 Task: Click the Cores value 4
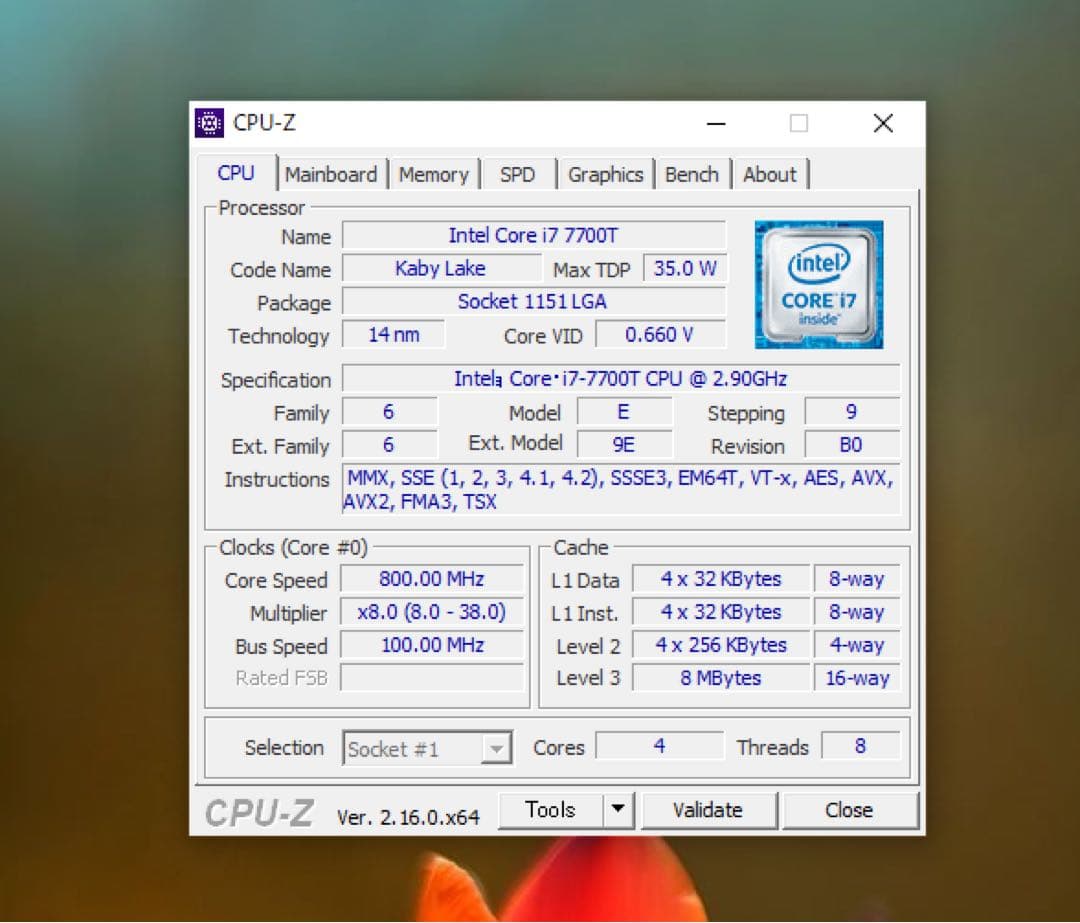tap(660, 746)
